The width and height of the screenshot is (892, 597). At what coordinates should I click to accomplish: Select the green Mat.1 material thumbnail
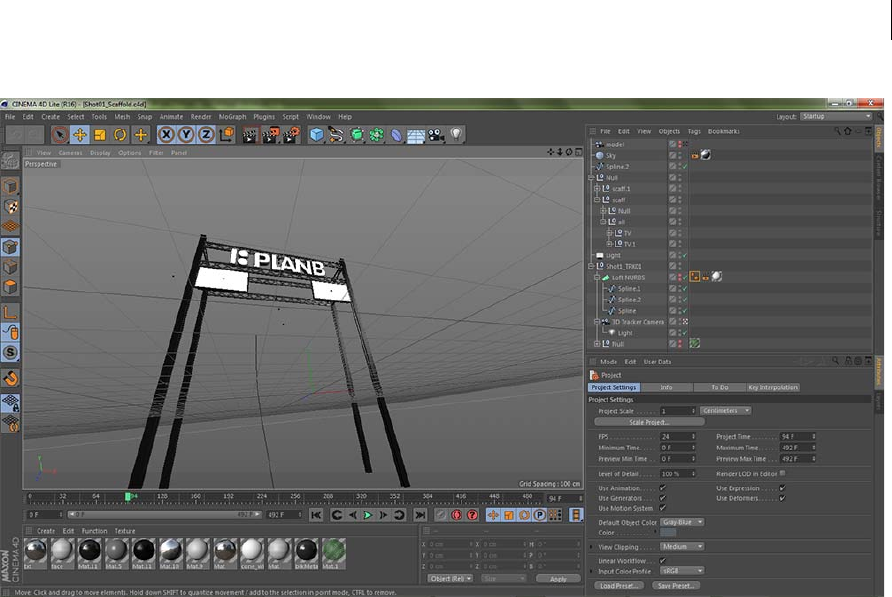334,552
